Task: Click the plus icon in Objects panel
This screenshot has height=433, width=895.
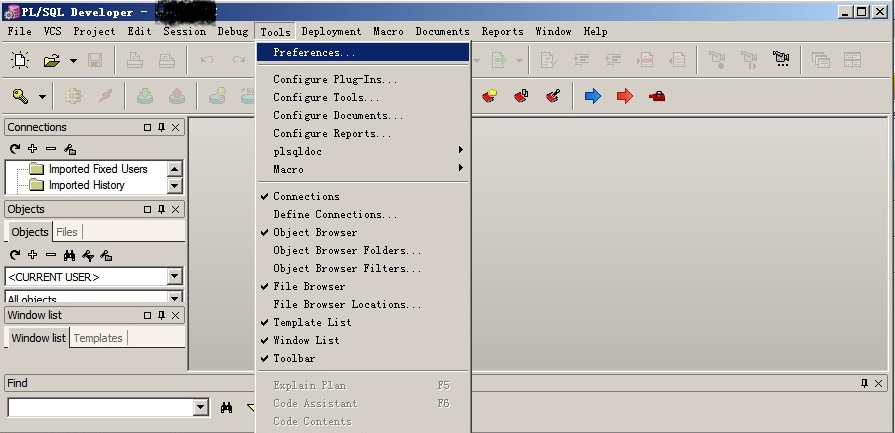Action: tap(33, 255)
